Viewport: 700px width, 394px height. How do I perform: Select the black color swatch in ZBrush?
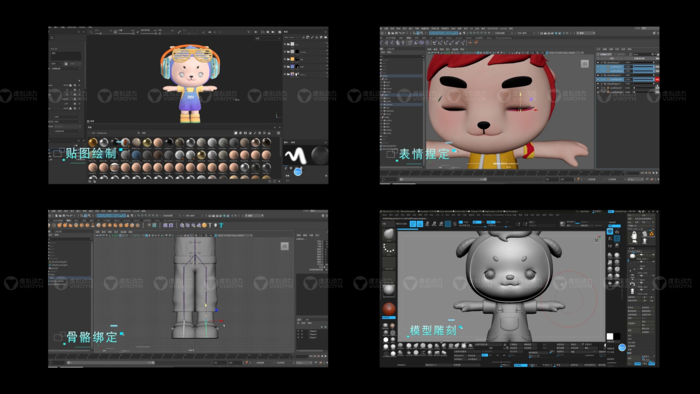click(617, 336)
